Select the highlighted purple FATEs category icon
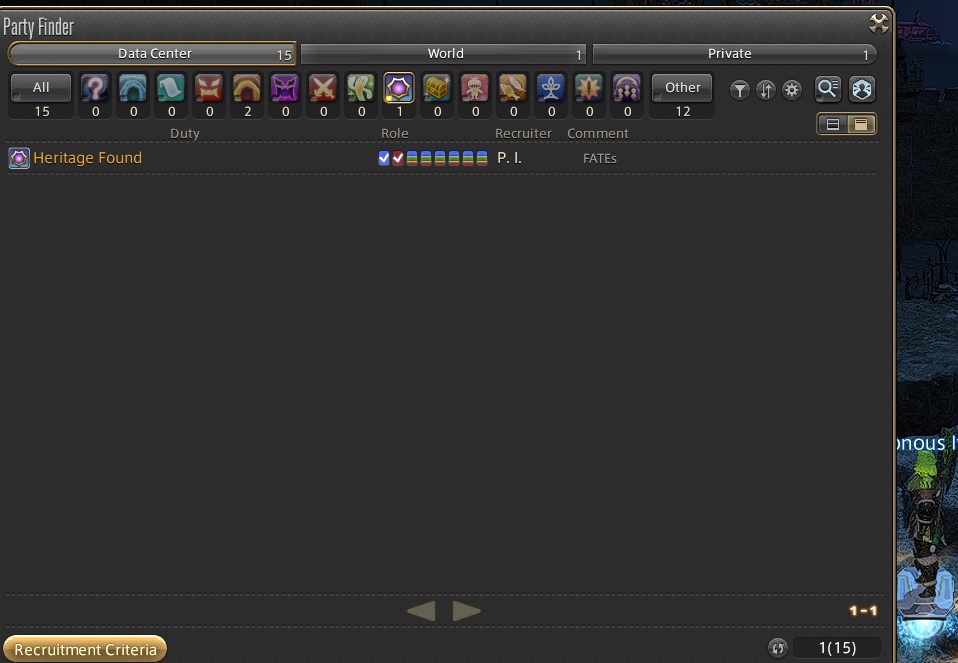Screen dimensions: 958x663 coord(398,89)
